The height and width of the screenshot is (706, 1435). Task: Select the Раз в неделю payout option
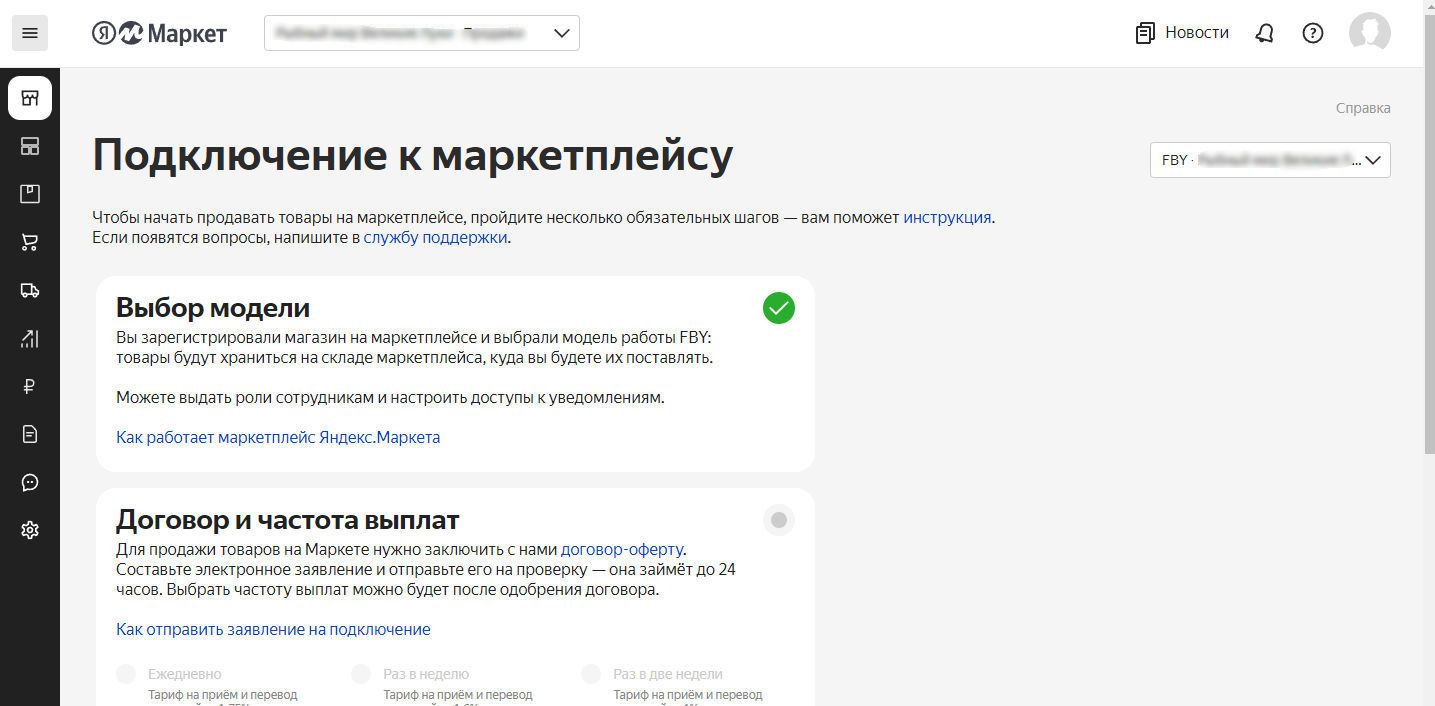click(x=361, y=674)
